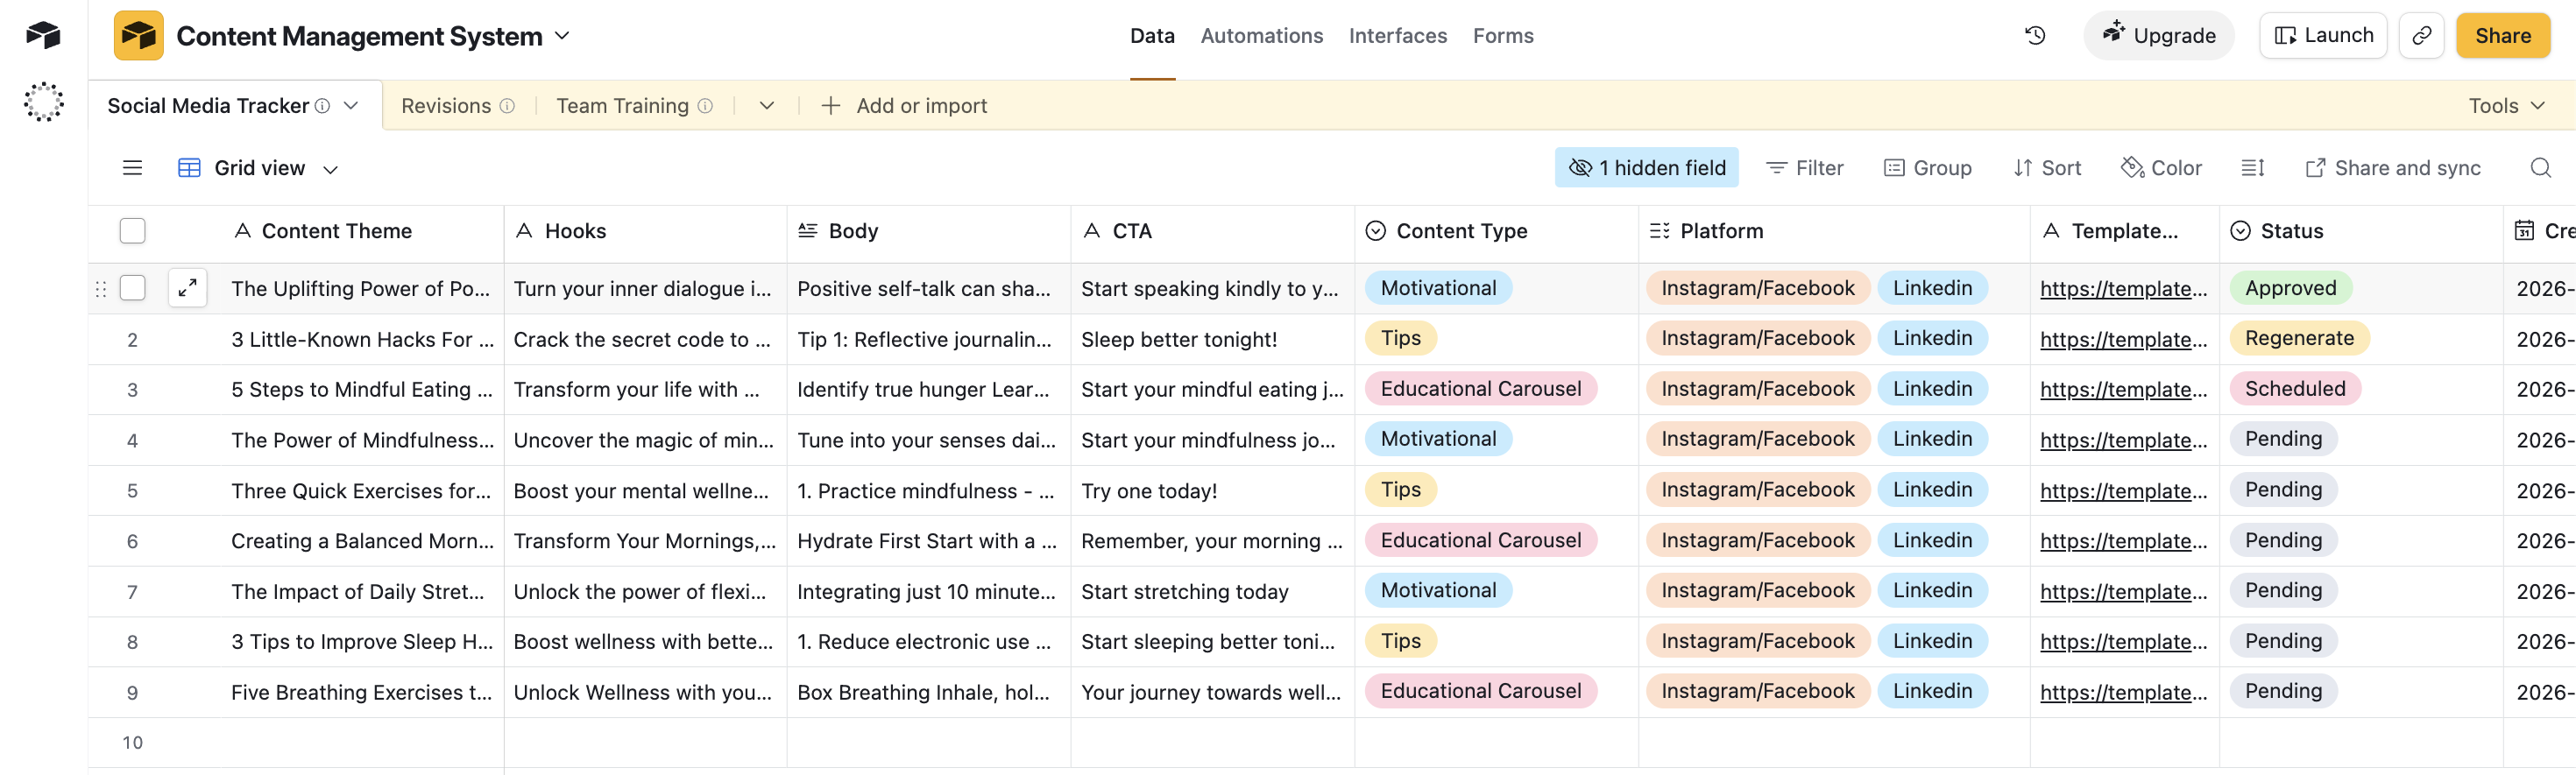Toggle the views sidebar hamburger icon
This screenshot has height=775, width=2576.
(x=132, y=168)
